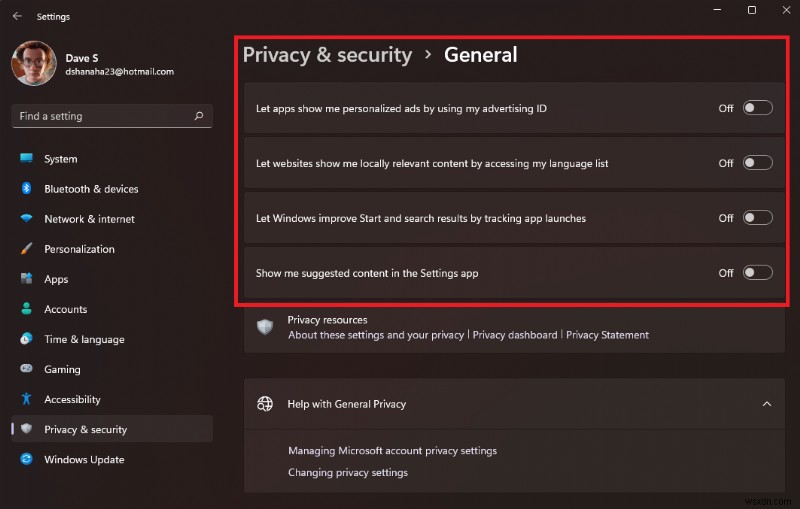The image size is (800, 509).
Task: Click the Accounts person icon
Action: [x=27, y=309]
